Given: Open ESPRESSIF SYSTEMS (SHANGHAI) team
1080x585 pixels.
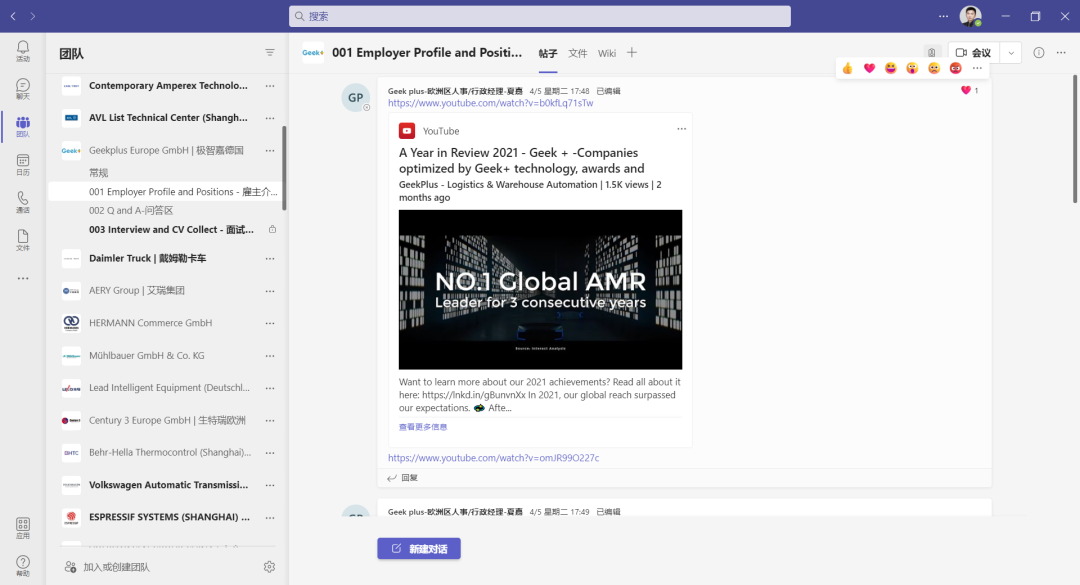Looking at the screenshot, I should [x=169, y=517].
